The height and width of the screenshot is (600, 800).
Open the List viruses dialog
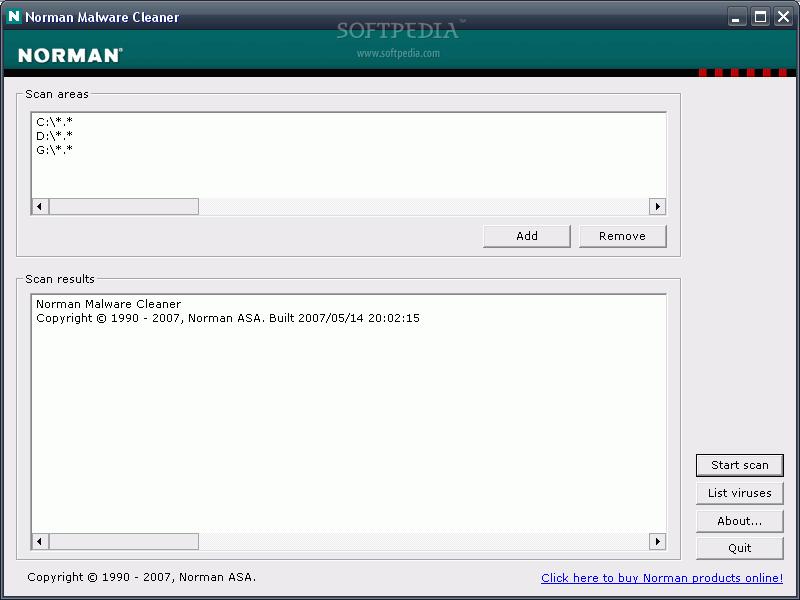[740, 493]
